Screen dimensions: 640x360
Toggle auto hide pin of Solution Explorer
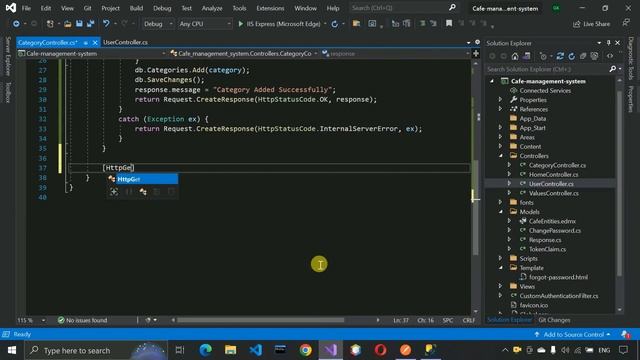point(609,43)
